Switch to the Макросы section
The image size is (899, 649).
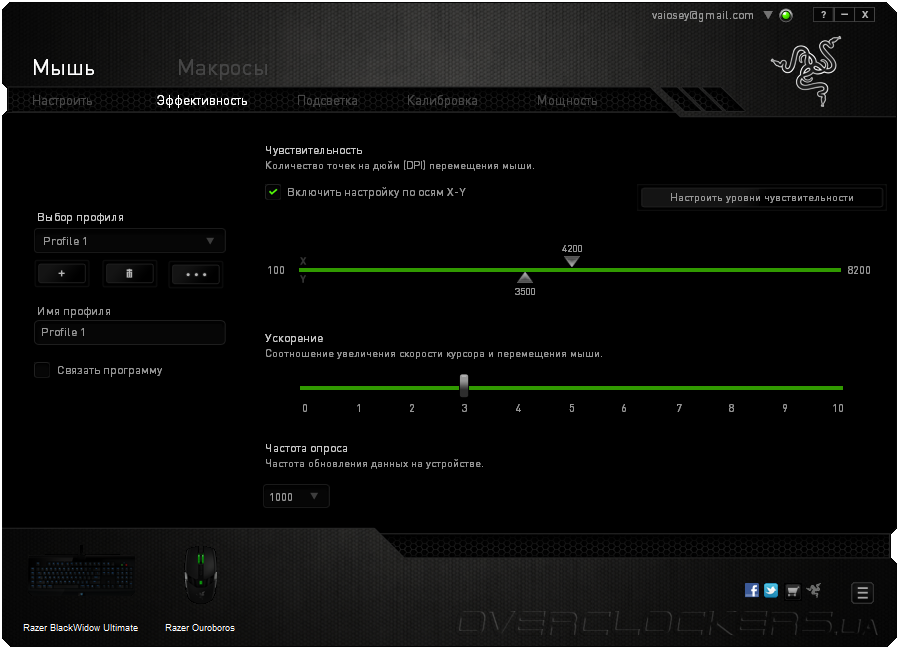223,68
